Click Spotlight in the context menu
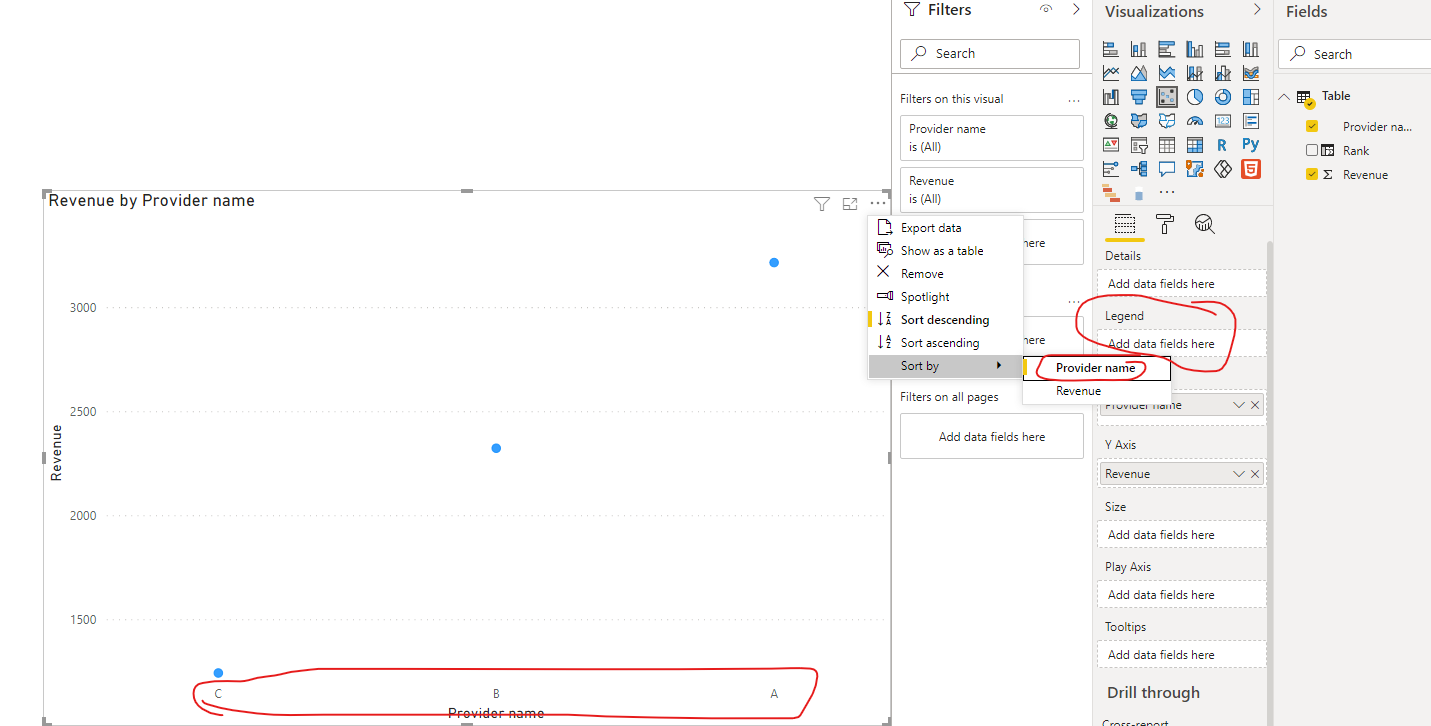 pos(945,297)
